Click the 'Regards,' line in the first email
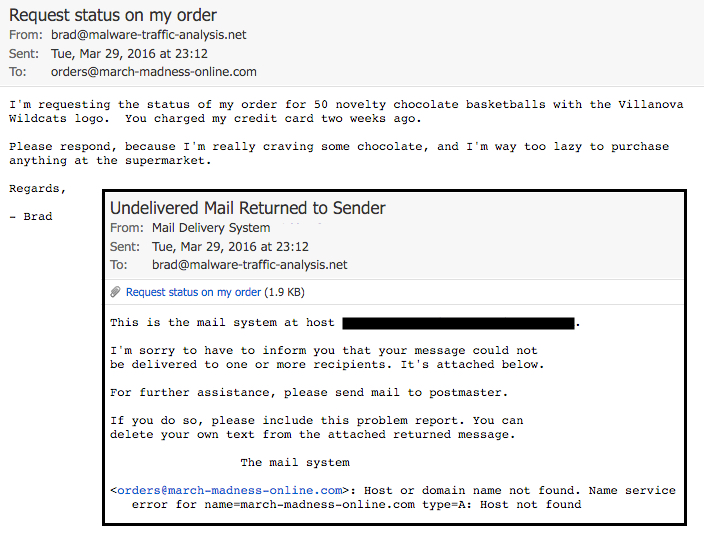 pyautogui.click(x=38, y=189)
